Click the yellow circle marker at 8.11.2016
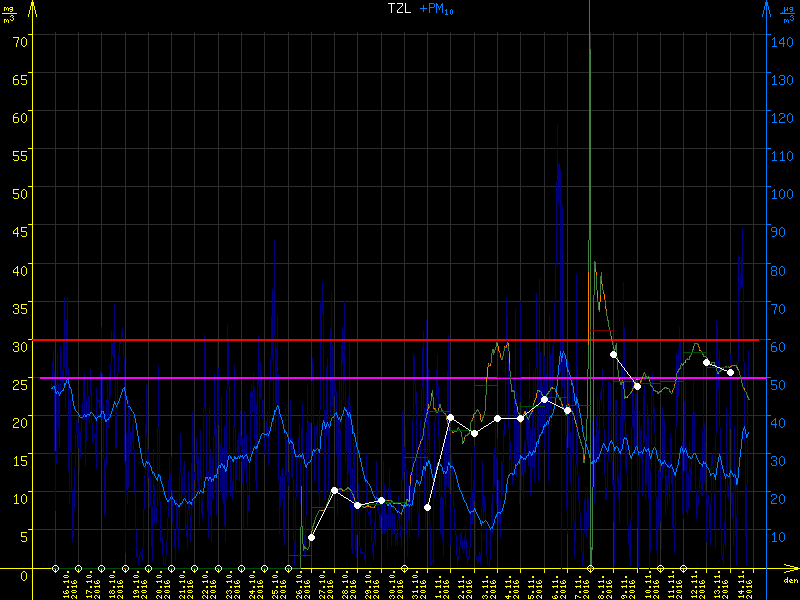This screenshot has height=600, width=800. (590, 568)
